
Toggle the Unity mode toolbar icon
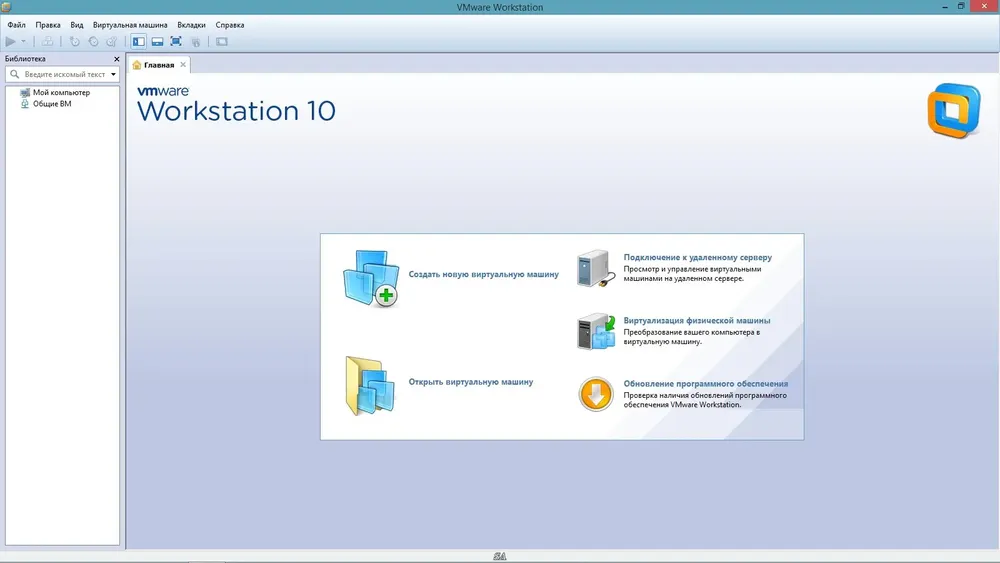tap(196, 41)
